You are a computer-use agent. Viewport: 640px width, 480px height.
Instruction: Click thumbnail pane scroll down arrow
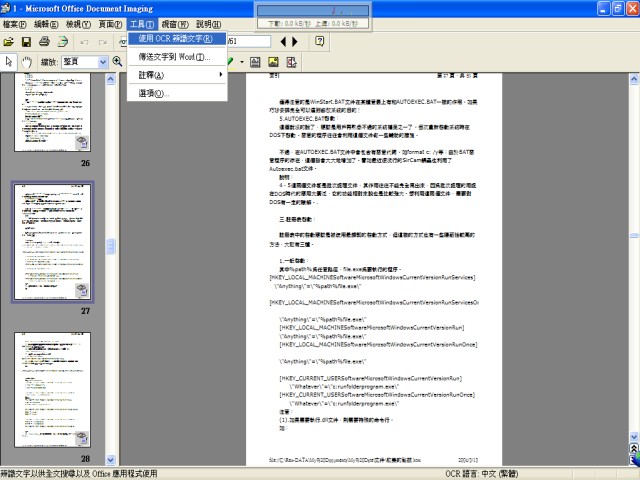pyautogui.click(x=111, y=460)
